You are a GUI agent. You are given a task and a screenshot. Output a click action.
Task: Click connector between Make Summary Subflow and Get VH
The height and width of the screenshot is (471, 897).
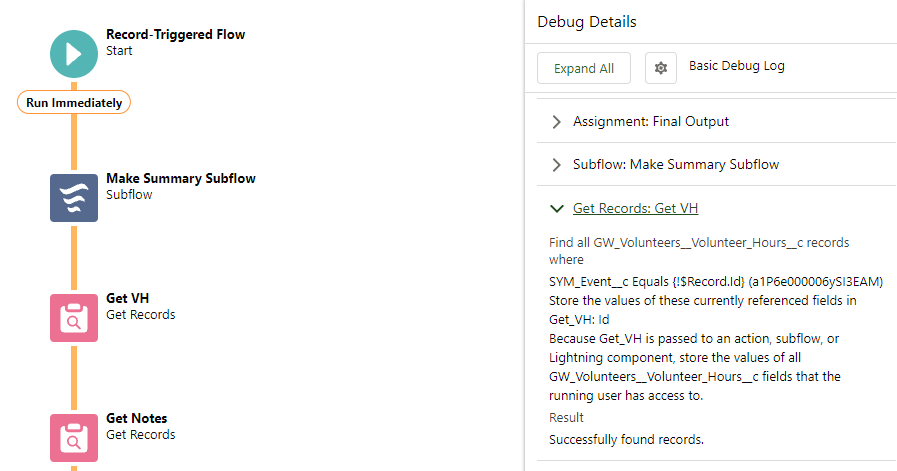point(74,258)
